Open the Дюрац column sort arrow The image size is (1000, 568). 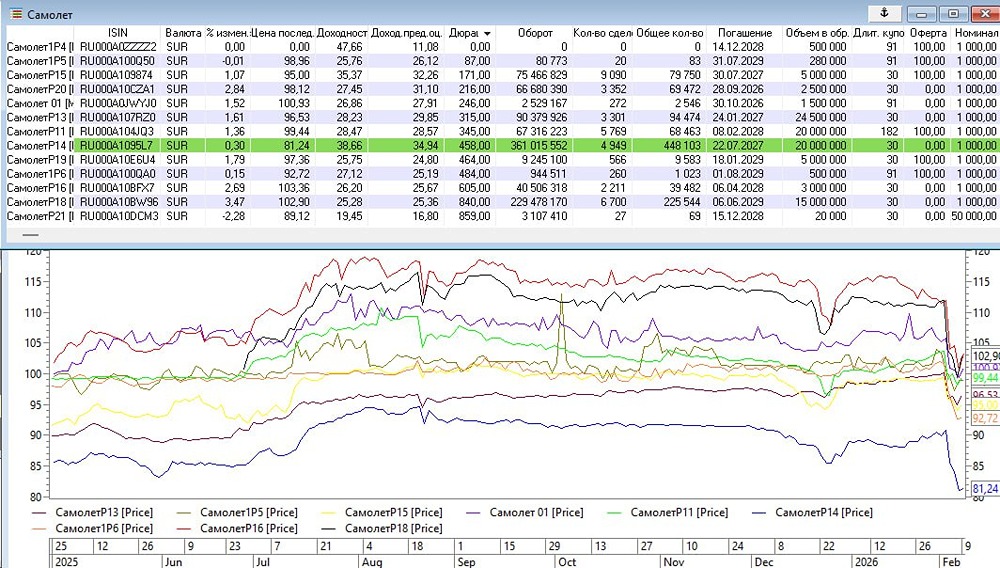[487, 33]
